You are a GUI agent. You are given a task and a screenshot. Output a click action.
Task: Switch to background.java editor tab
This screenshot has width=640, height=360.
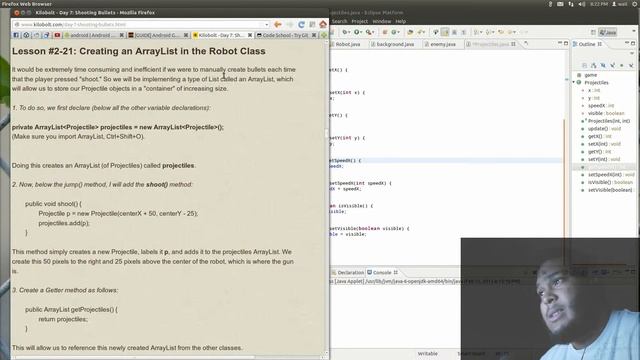(393, 44)
